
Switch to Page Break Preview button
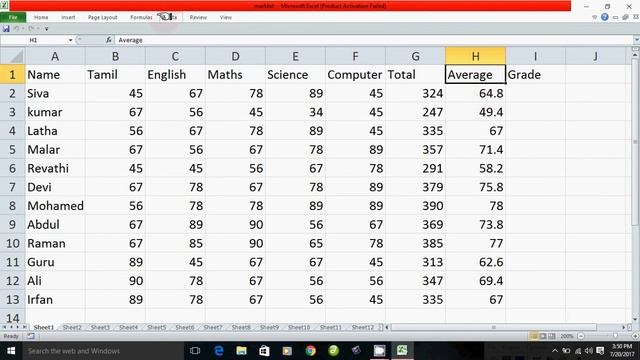(552, 336)
